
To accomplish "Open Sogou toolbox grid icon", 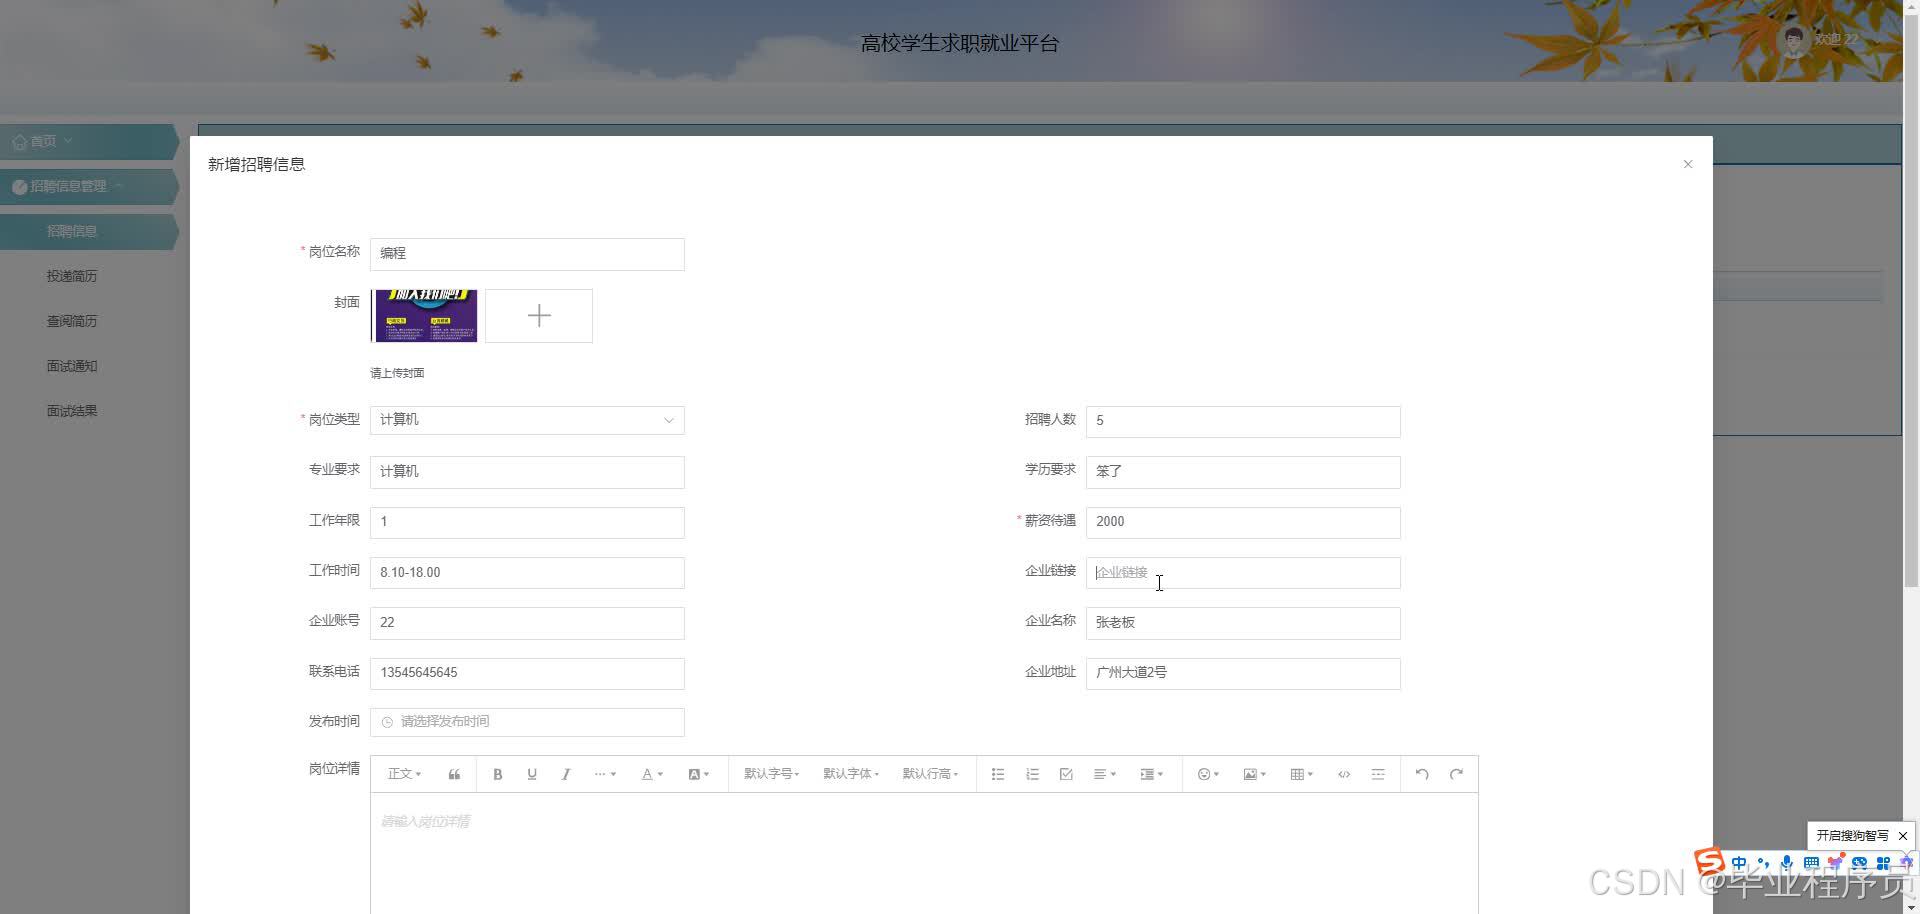I will click(1883, 863).
